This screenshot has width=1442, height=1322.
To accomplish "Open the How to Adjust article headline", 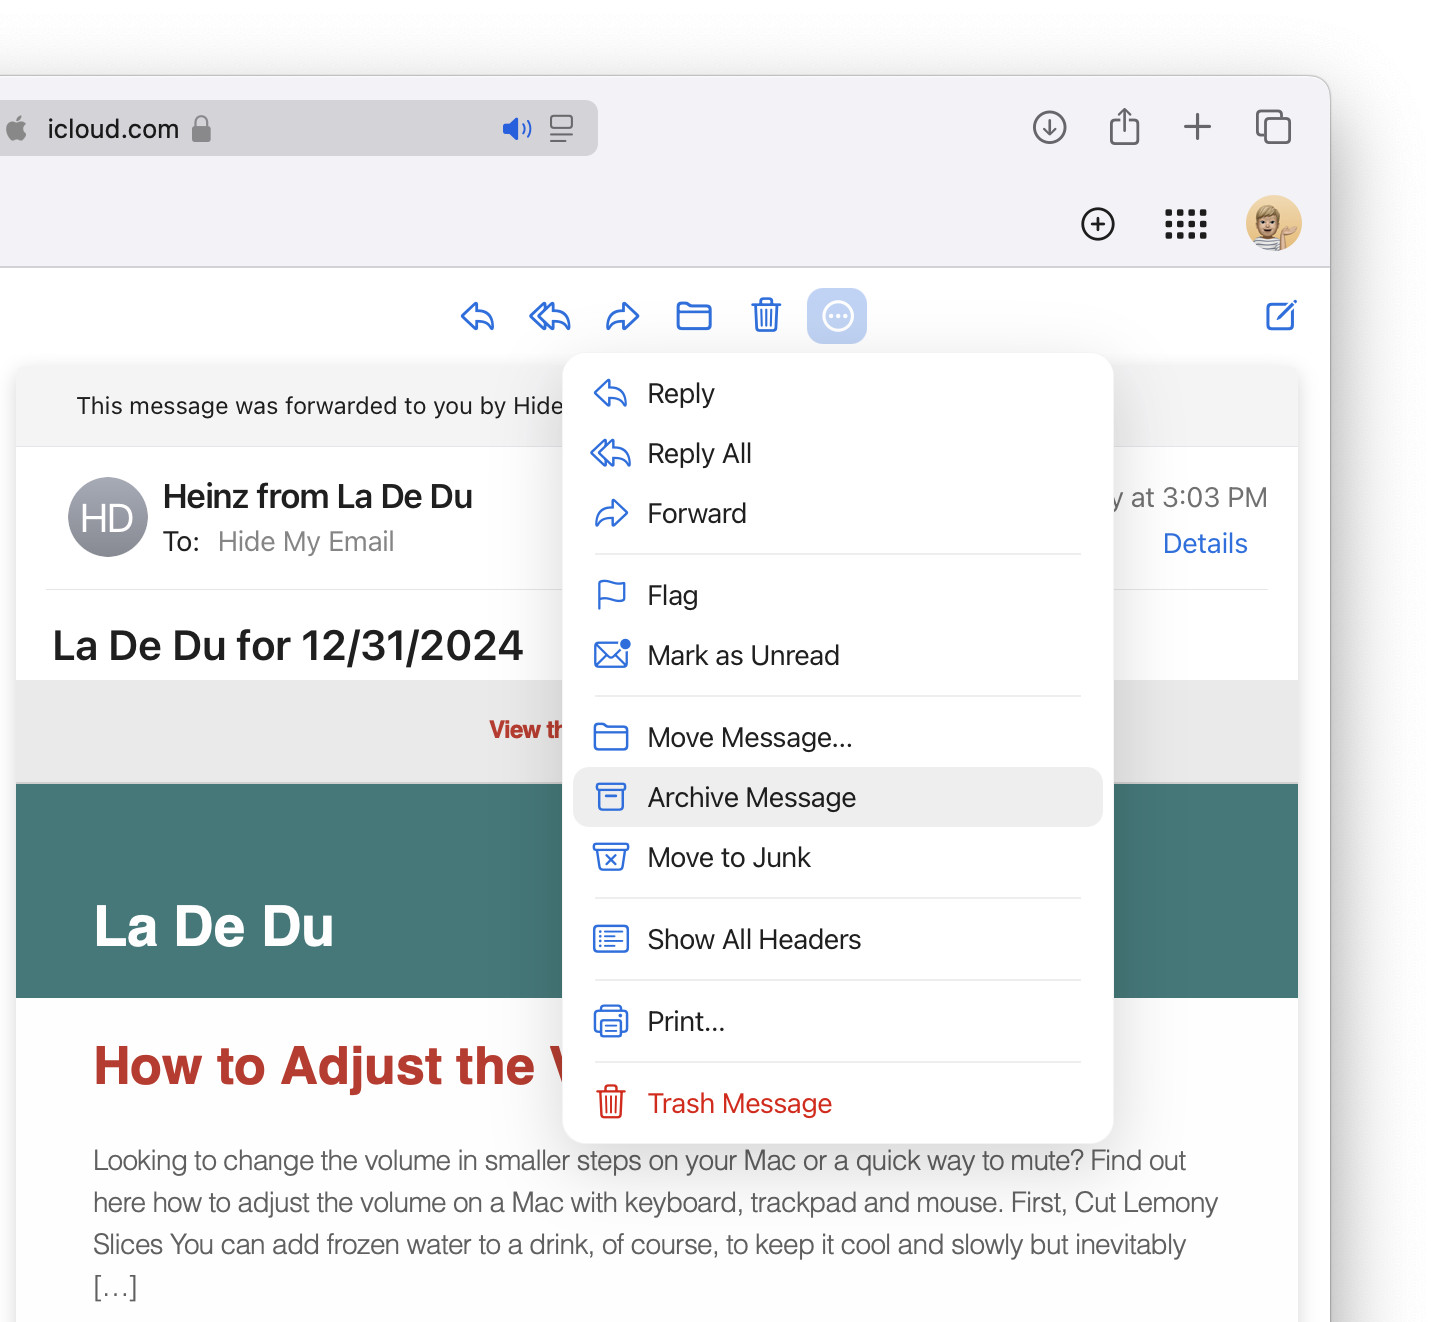I will 328,1066.
